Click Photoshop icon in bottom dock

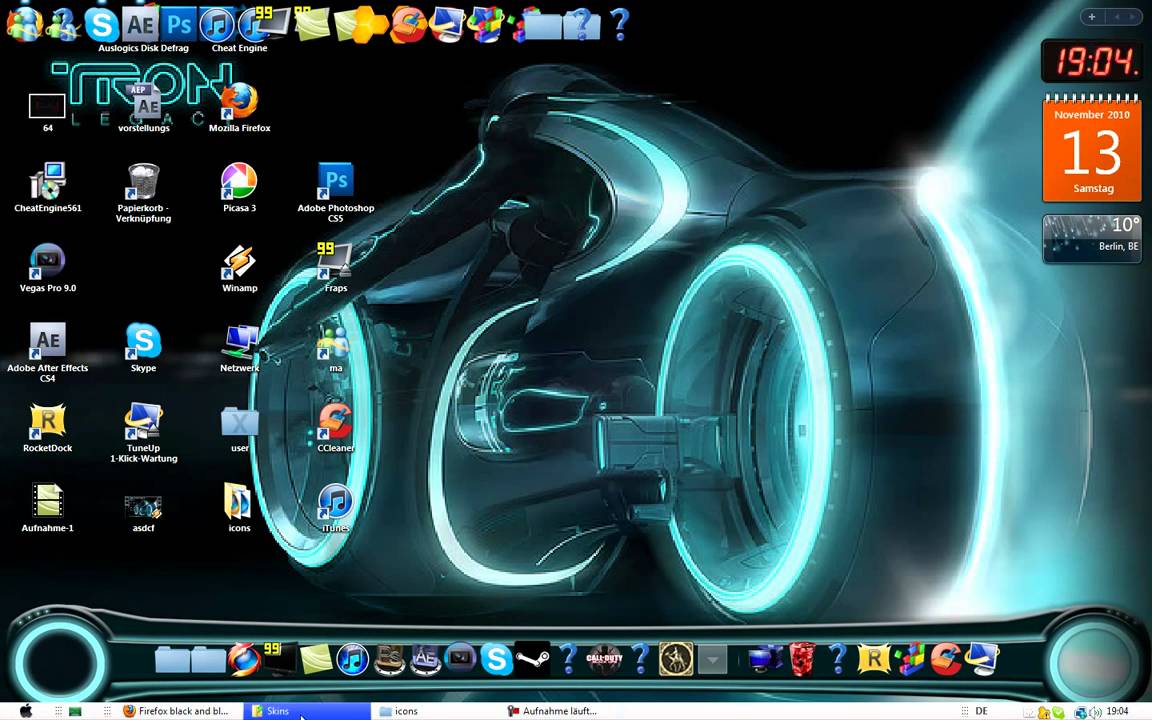tap(389, 659)
